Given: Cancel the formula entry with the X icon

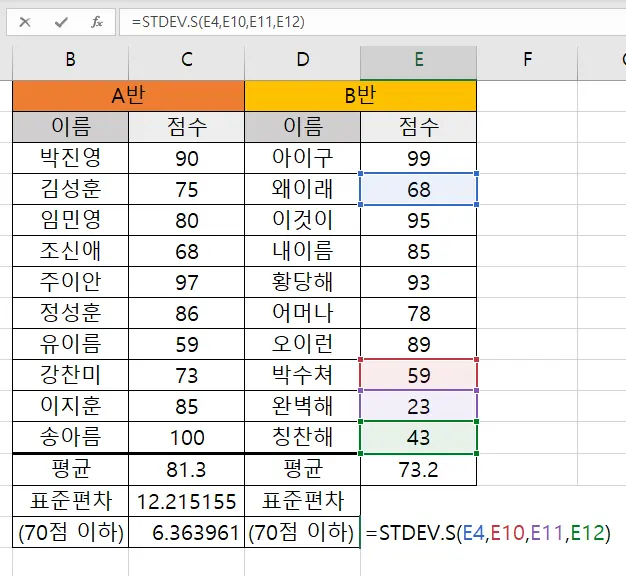Looking at the screenshot, I should coord(25,22).
